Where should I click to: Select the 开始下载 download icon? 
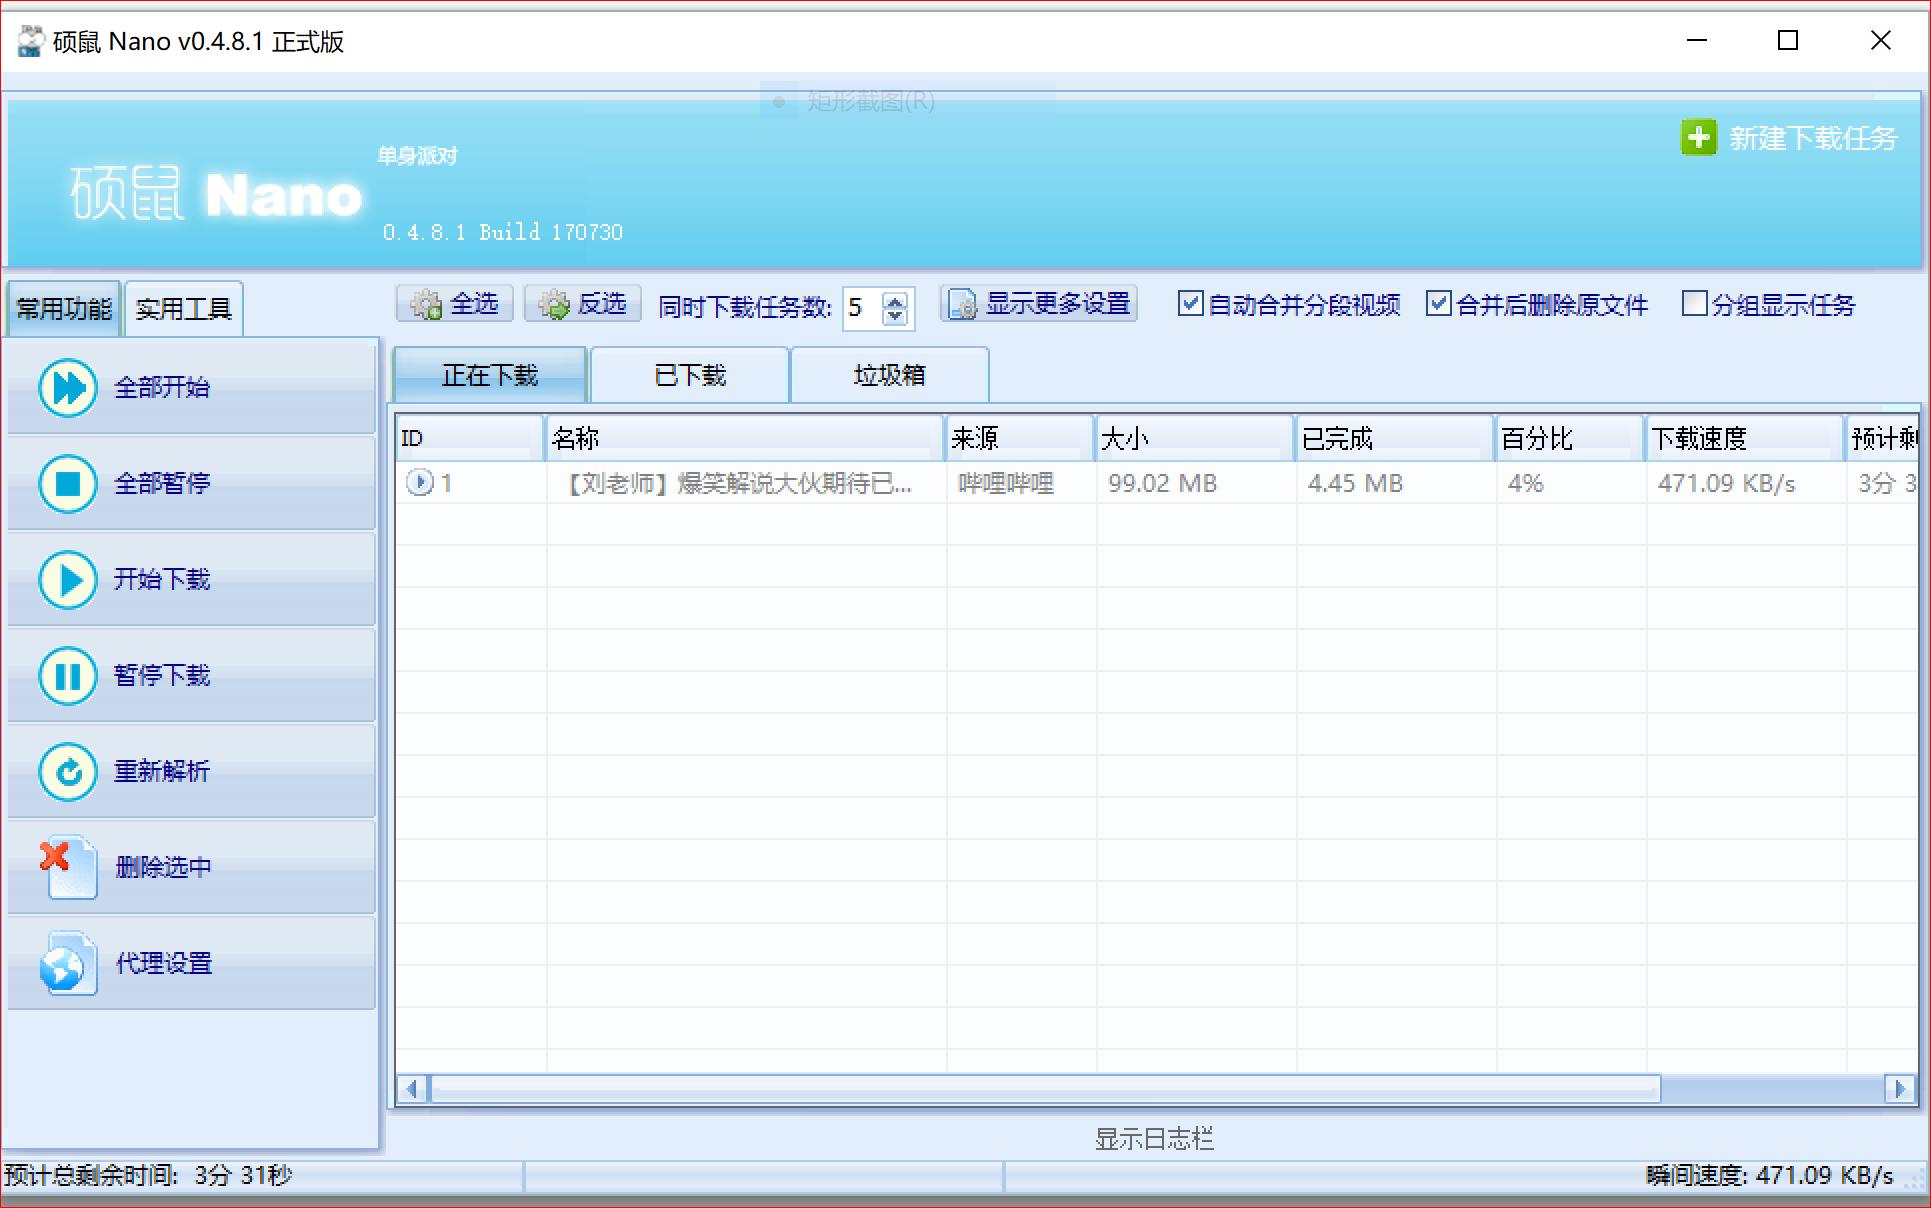66,580
